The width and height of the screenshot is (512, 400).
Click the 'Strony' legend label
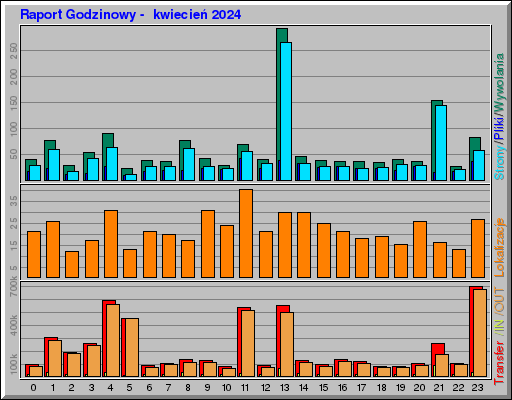pos(499,163)
